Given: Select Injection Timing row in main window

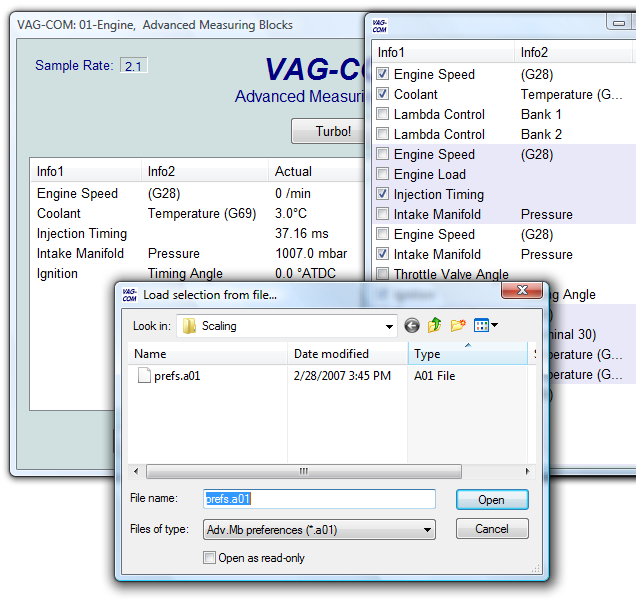Looking at the screenshot, I should [x=197, y=233].
